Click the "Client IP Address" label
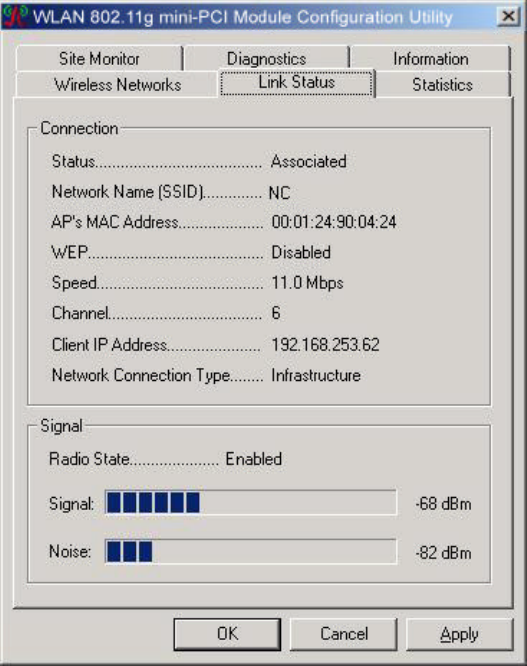 coord(110,344)
